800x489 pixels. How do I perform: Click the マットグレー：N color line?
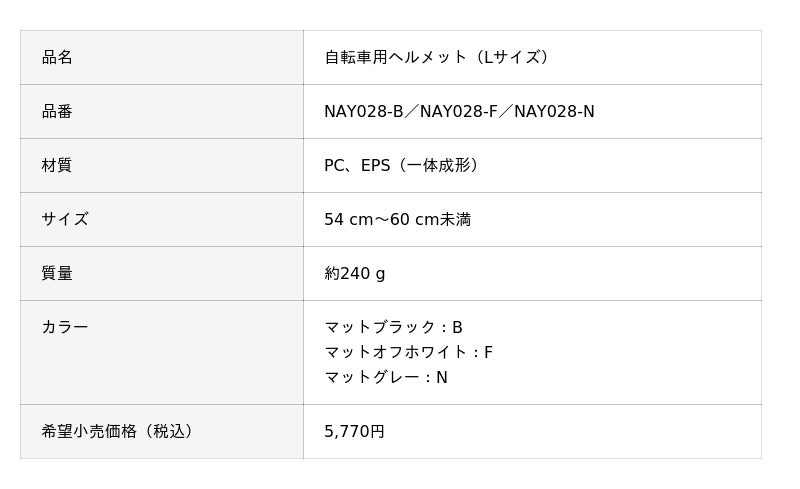tap(386, 377)
